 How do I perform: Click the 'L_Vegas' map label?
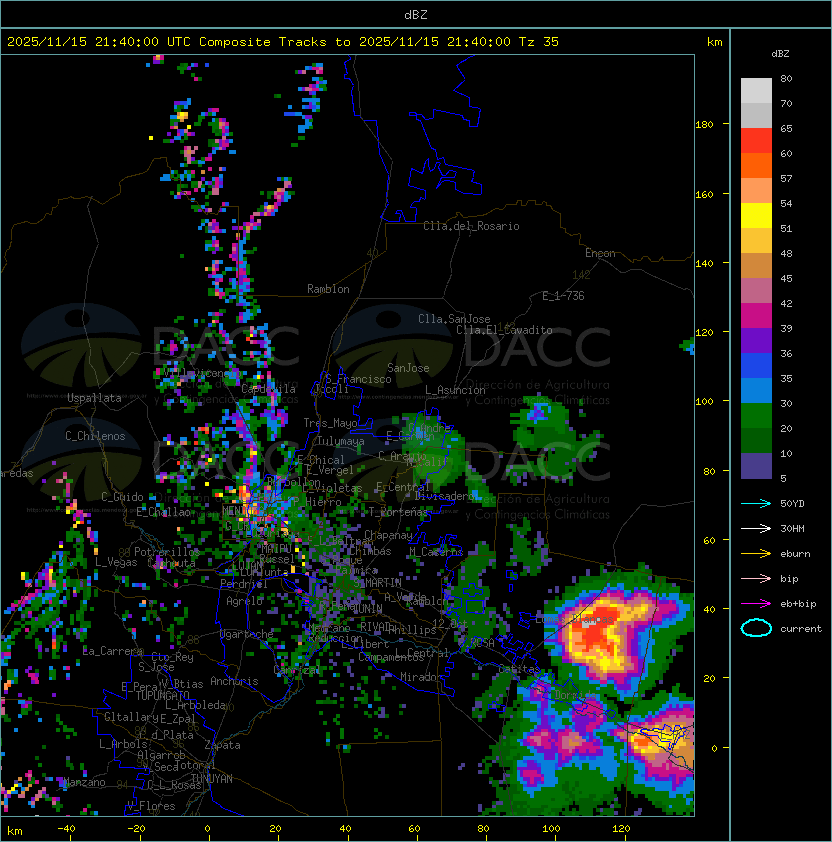[116, 562]
